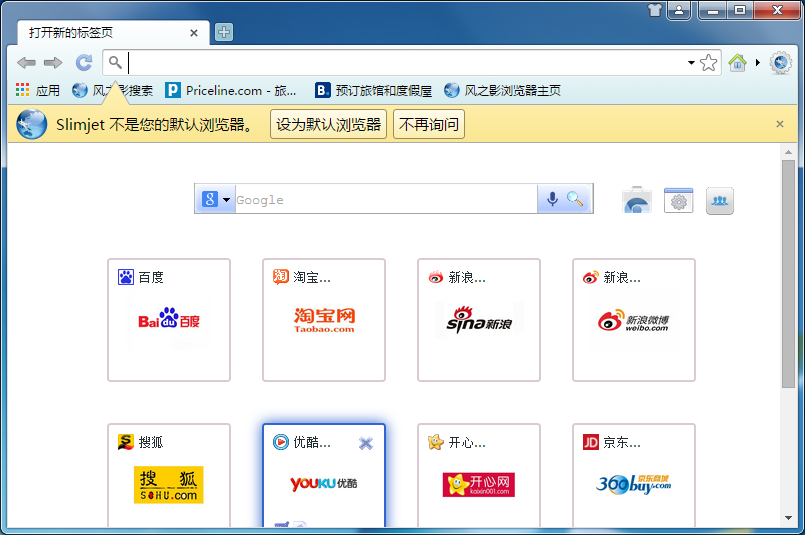Click the vertical scrollbar down arrow

[789, 518]
